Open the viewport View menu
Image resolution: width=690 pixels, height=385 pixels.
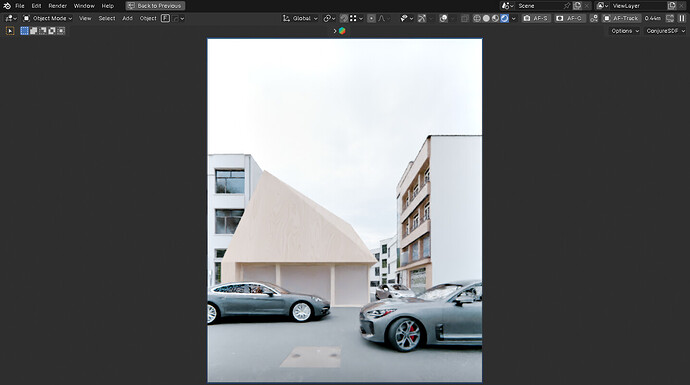(85, 18)
